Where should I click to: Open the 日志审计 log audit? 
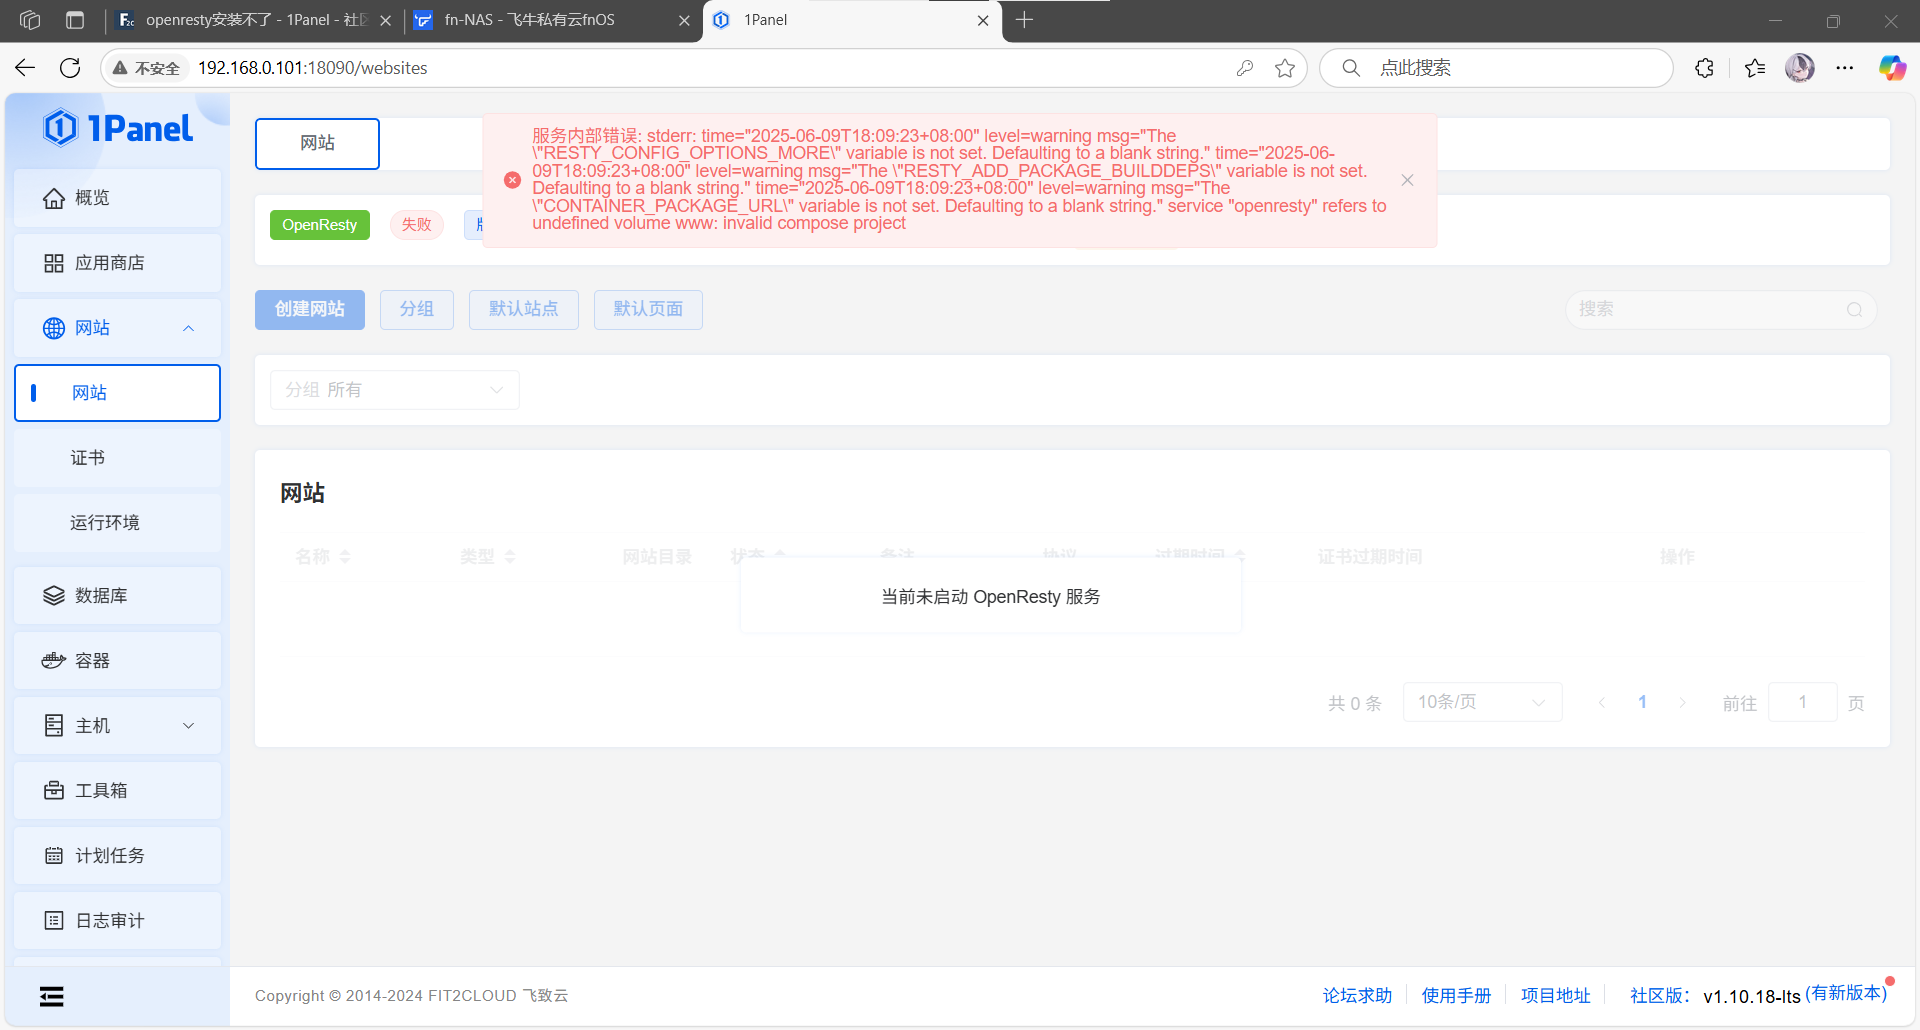[x=117, y=921]
